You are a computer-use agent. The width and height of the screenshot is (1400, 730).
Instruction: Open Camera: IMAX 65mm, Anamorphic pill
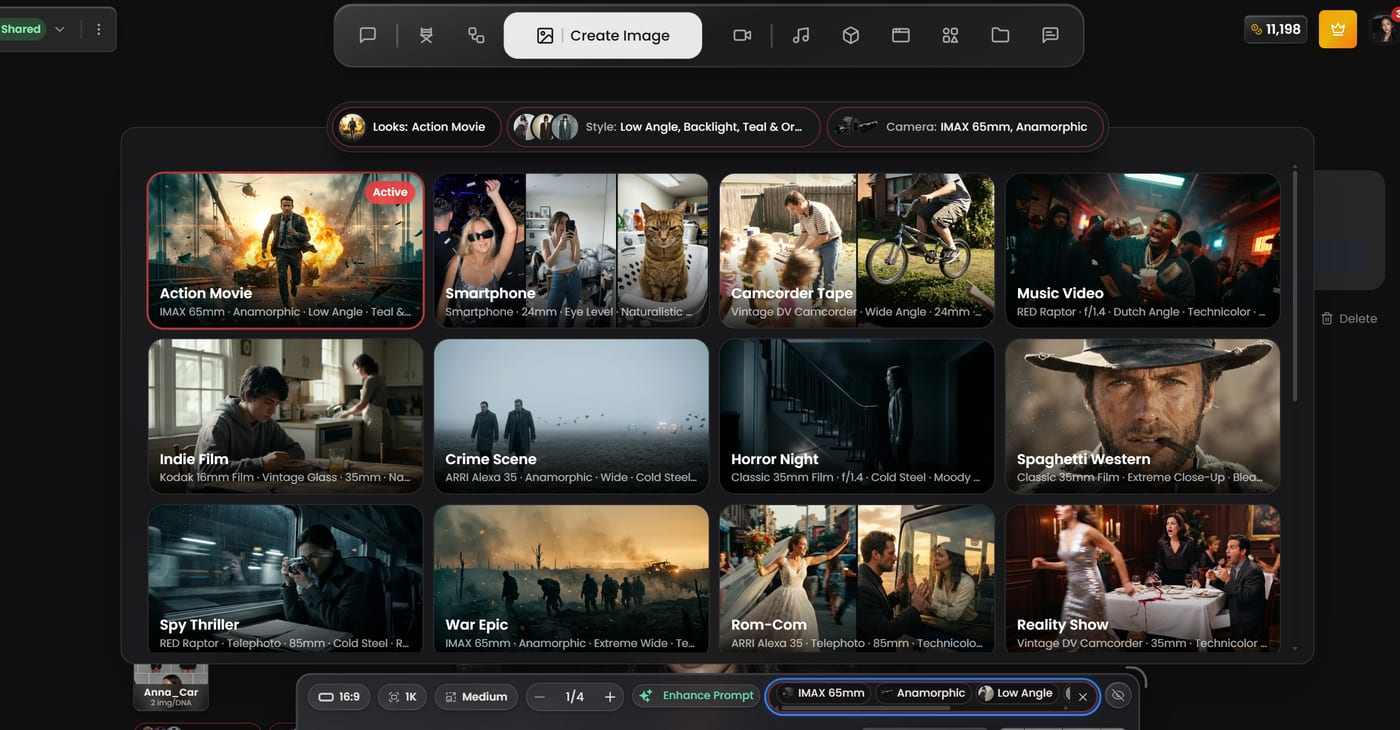[966, 127]
